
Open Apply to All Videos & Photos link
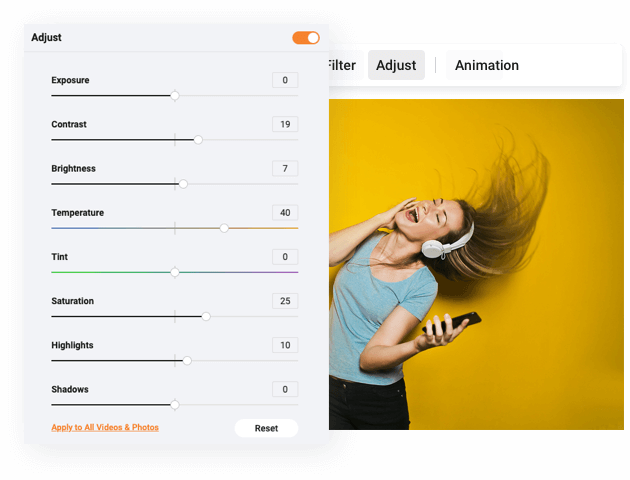(x=105, y=427)
